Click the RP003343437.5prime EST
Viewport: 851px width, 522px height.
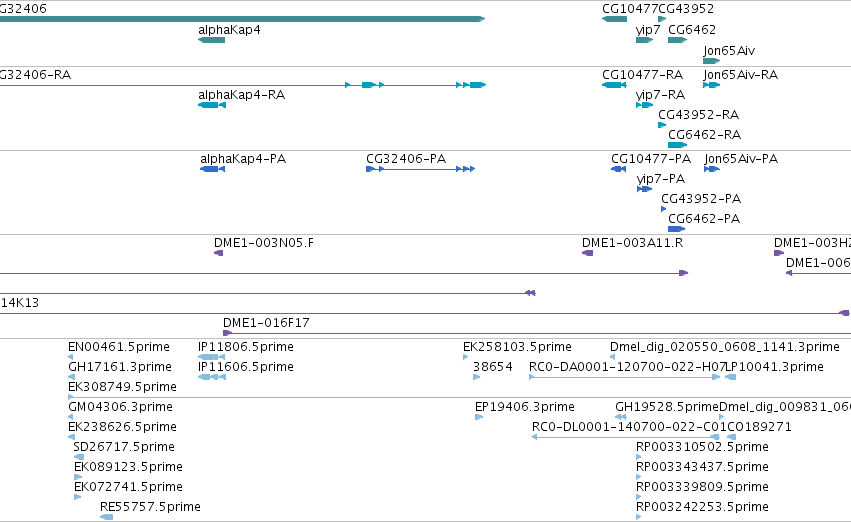639,478
